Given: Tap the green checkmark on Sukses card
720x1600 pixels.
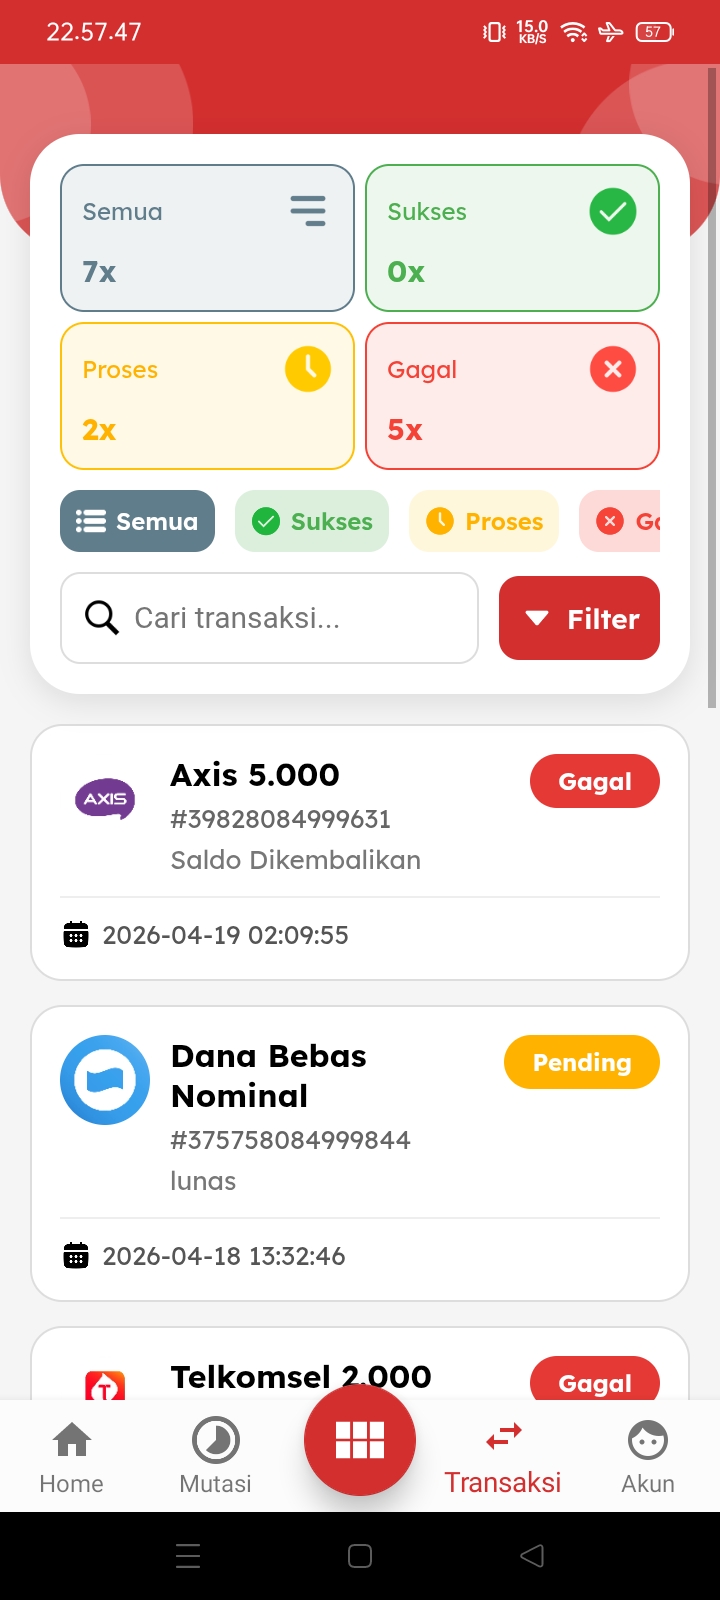Looking at the screenshot, I should coord(613,212).
